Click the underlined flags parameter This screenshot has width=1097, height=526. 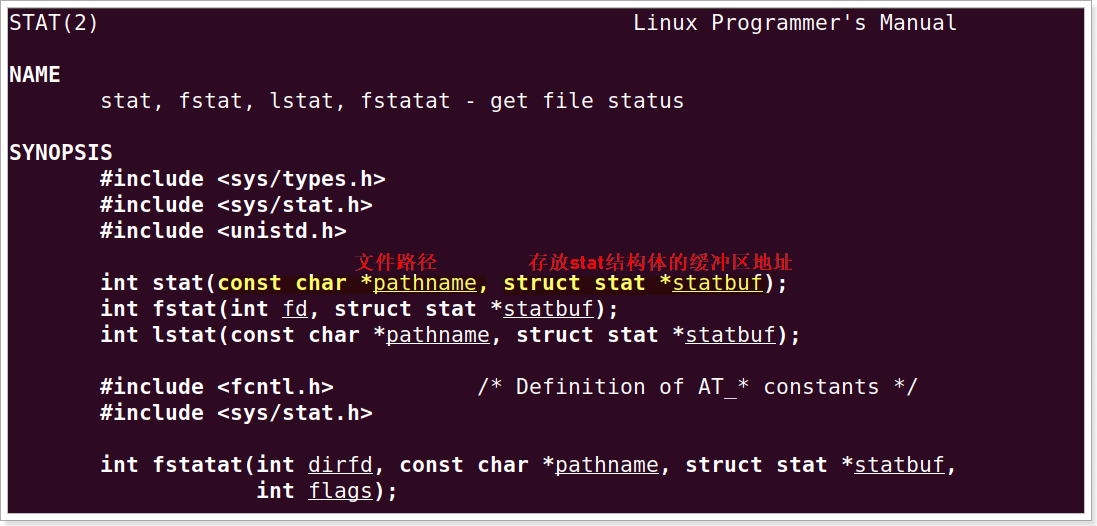coord(340,491)
